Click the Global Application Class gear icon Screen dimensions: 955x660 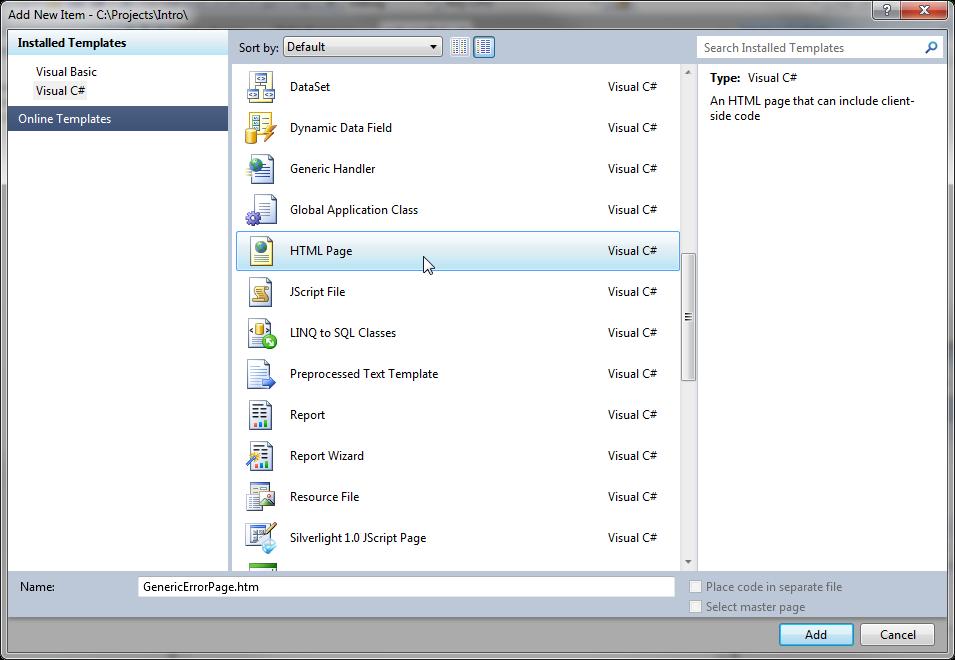pyautogui.click(x=261, y=210)
